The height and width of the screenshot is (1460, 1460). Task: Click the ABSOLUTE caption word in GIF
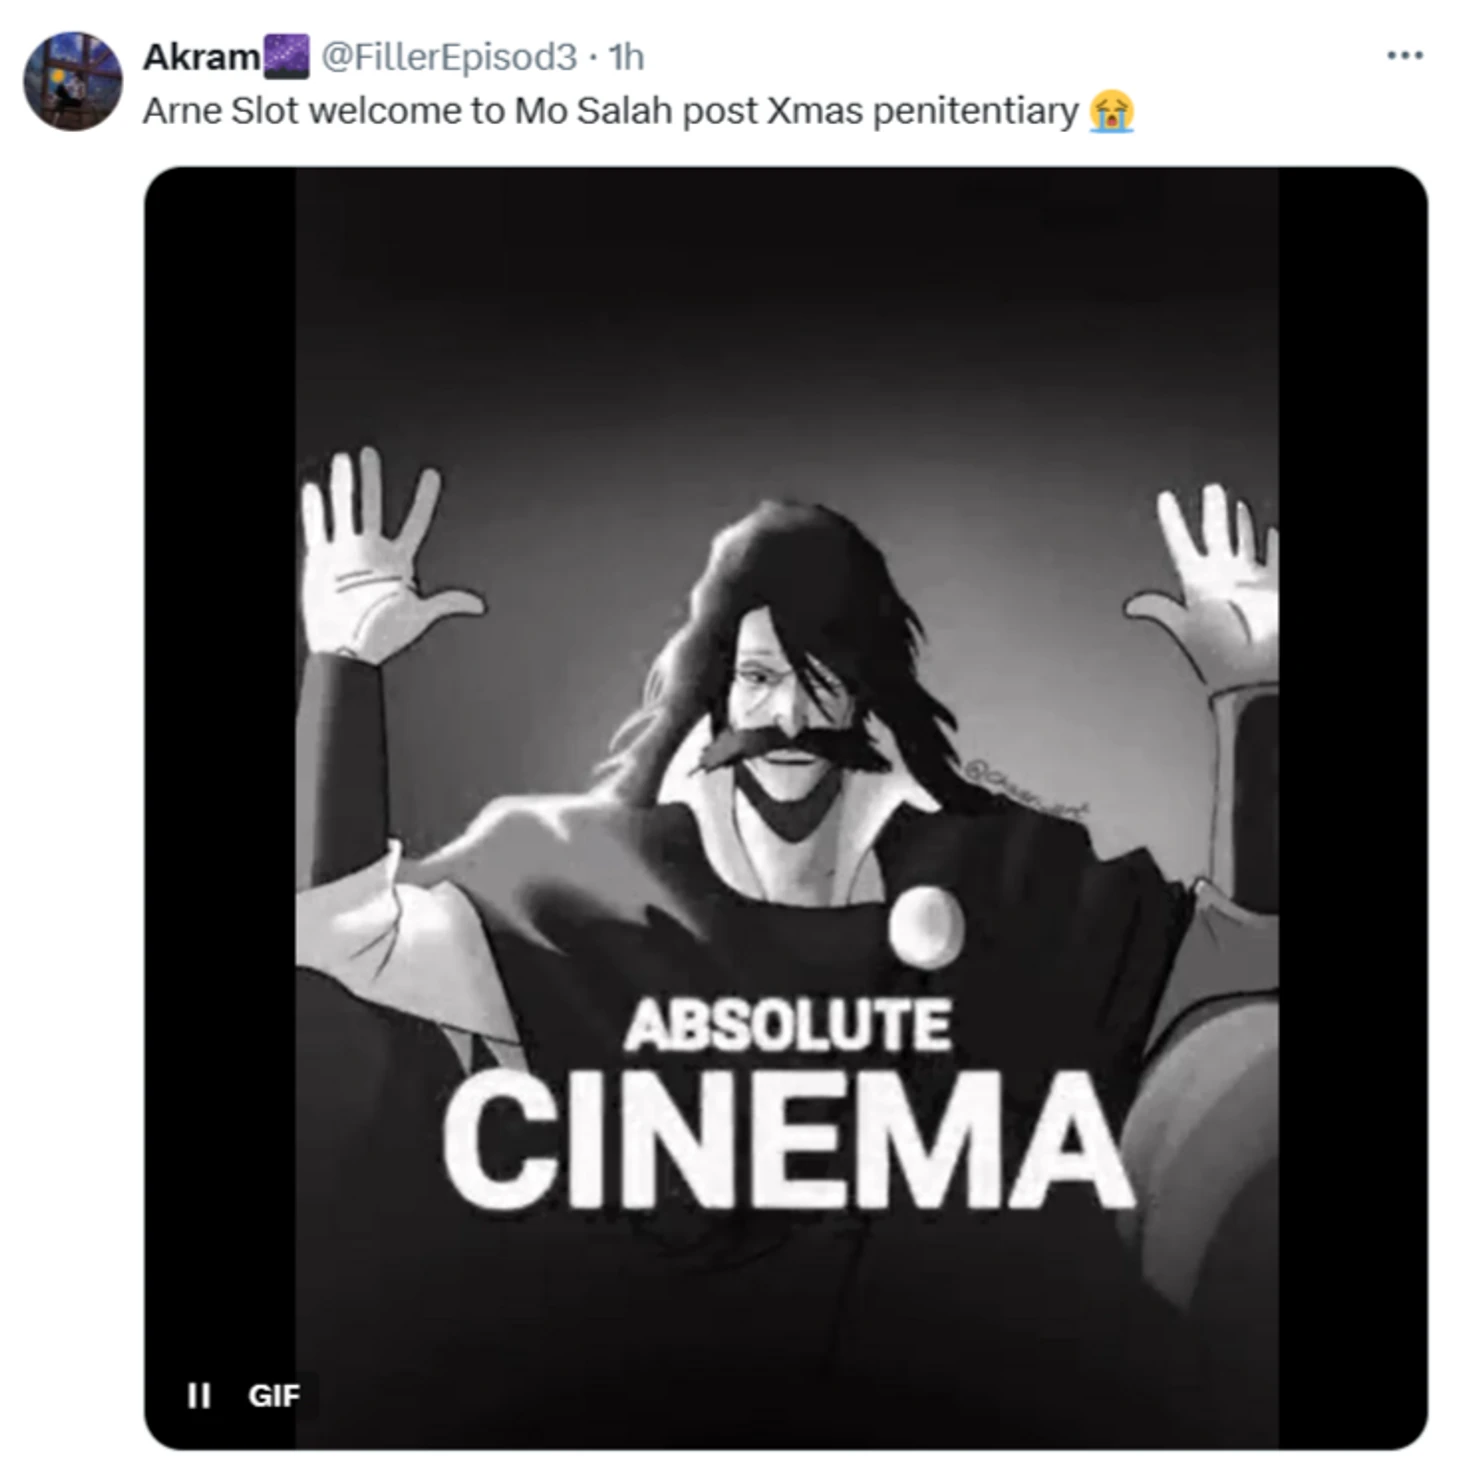click(x=787, y=1025)
